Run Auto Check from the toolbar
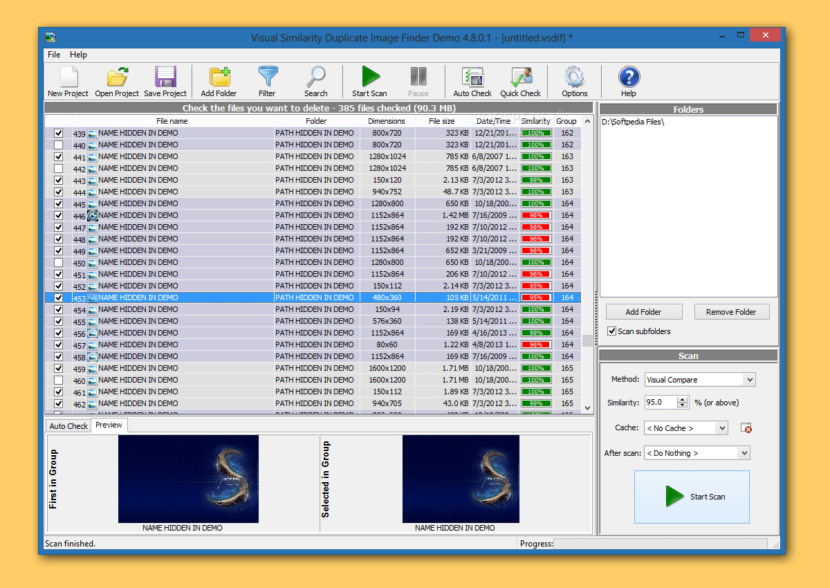This screenshot has height=588, width=830. pos(472,80)
